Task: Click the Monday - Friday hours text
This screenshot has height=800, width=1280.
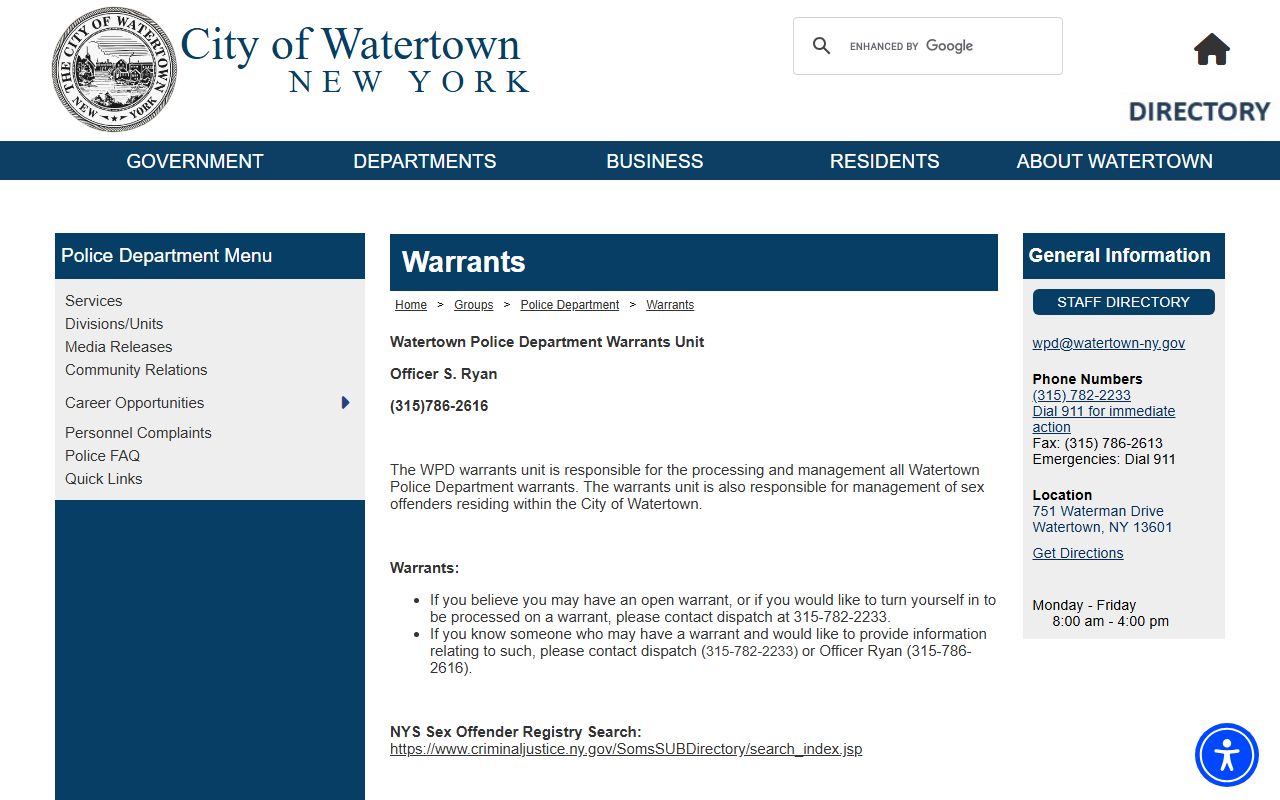Action: (x=1084, y=605)
